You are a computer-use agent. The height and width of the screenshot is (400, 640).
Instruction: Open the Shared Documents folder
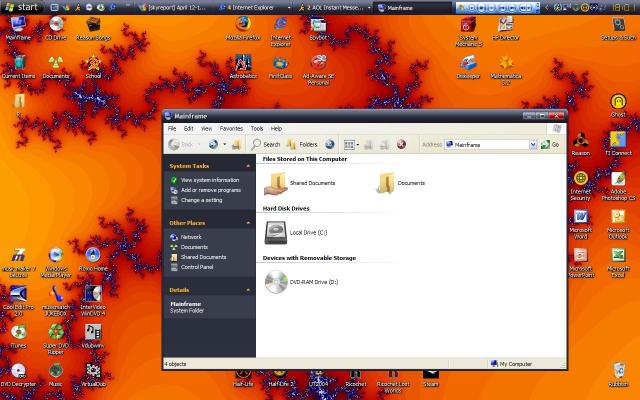click(x=300, y=183)
